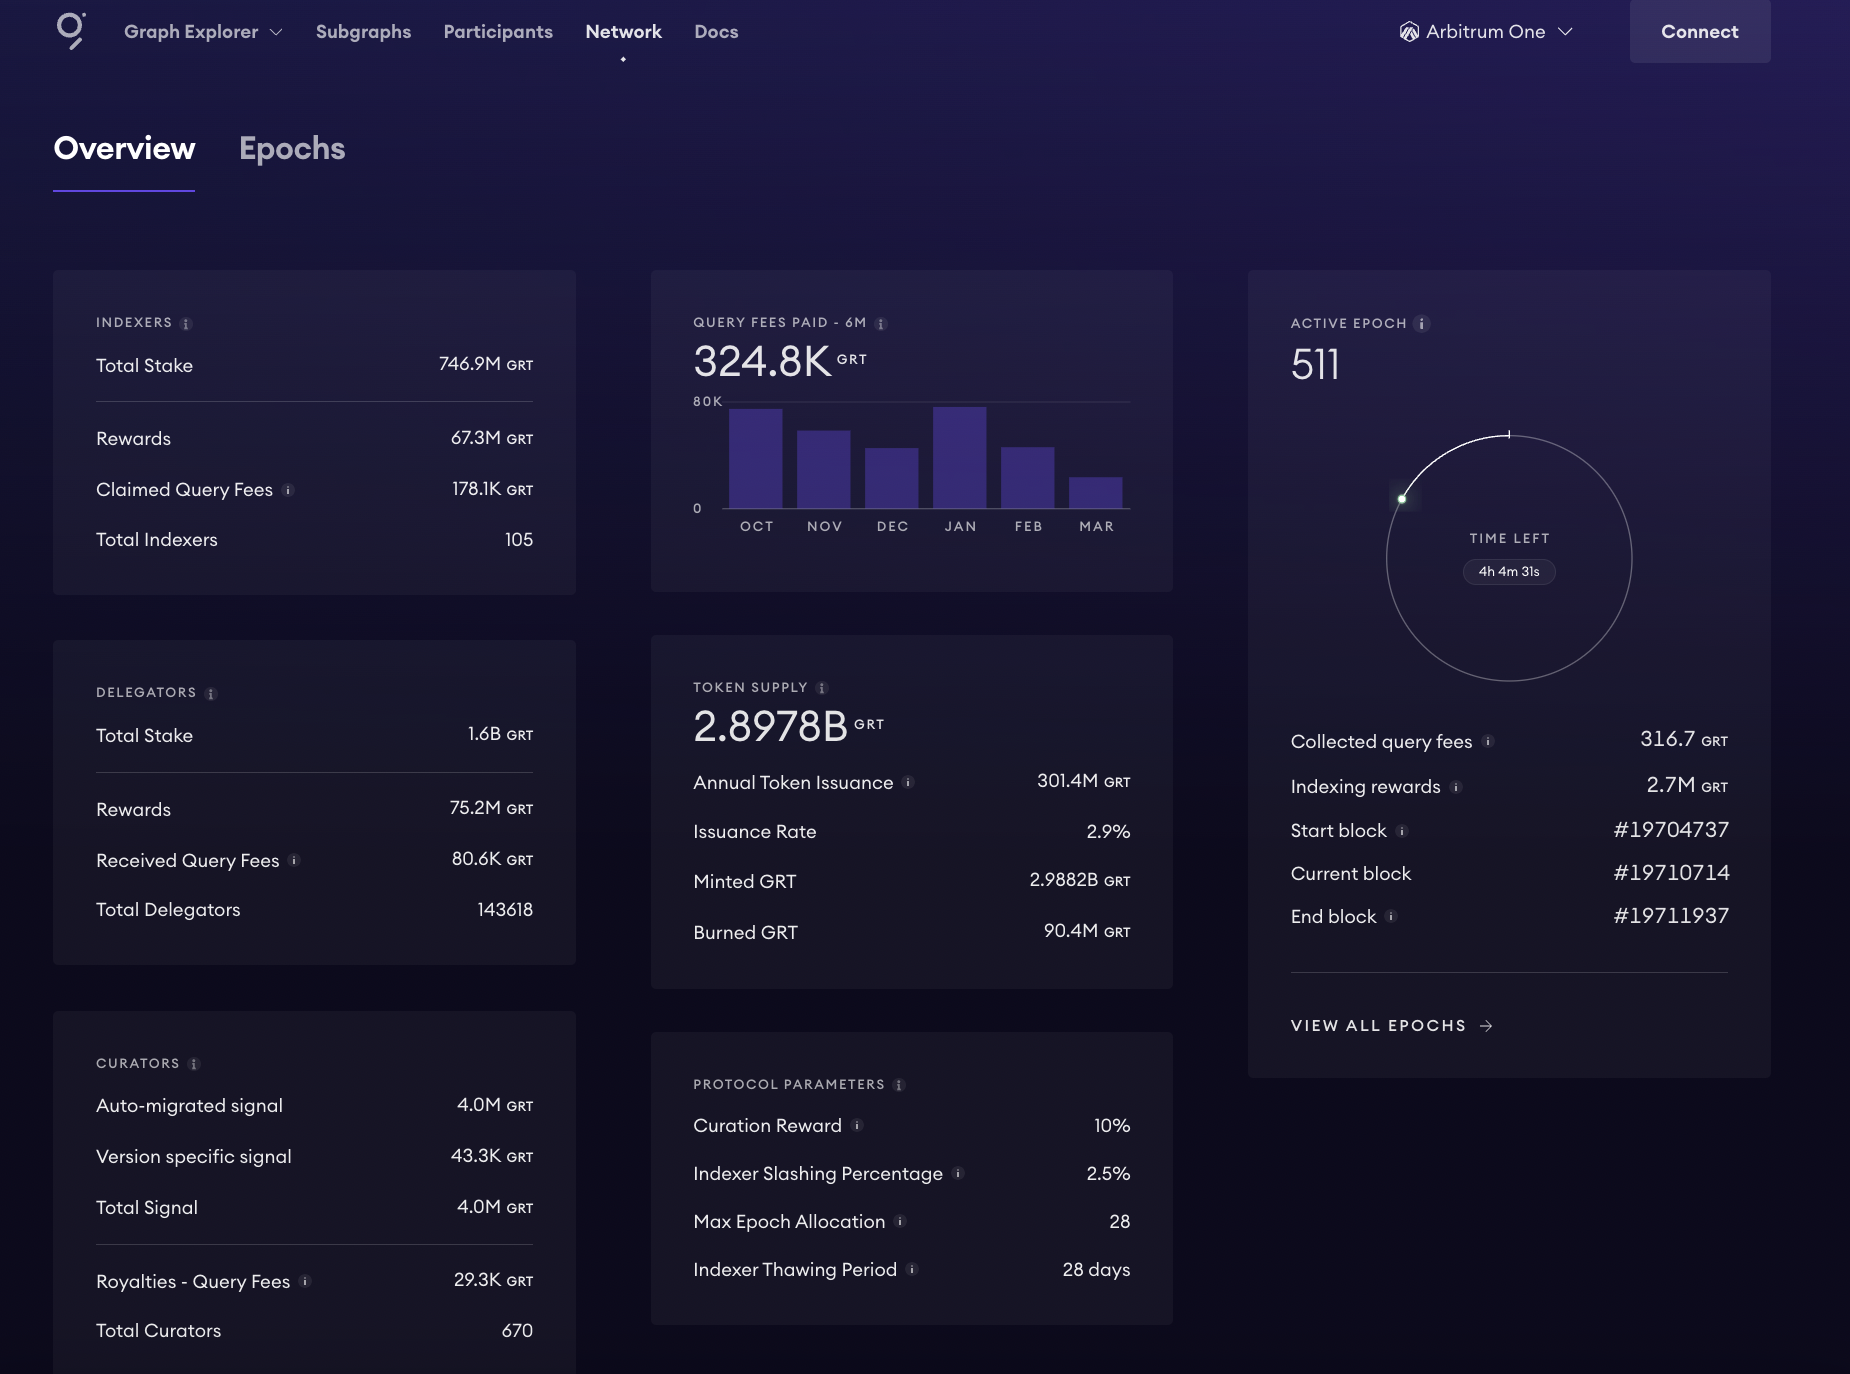
Task: Follow the View All Epochs link
Action: tap(1391, 1026)
